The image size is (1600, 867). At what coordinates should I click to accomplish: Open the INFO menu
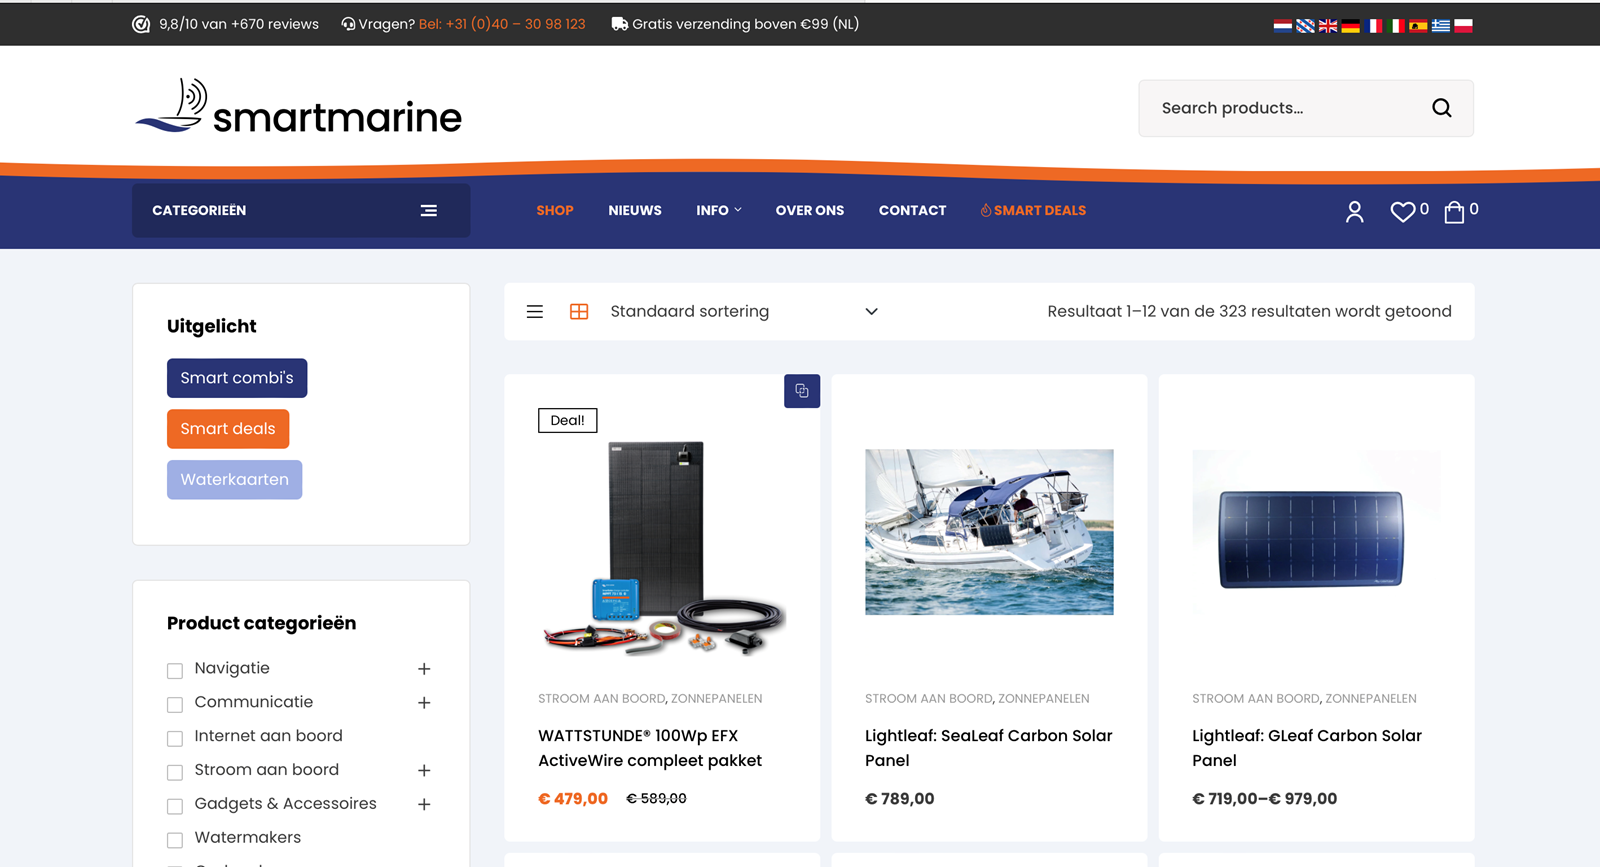click(718, 211)
